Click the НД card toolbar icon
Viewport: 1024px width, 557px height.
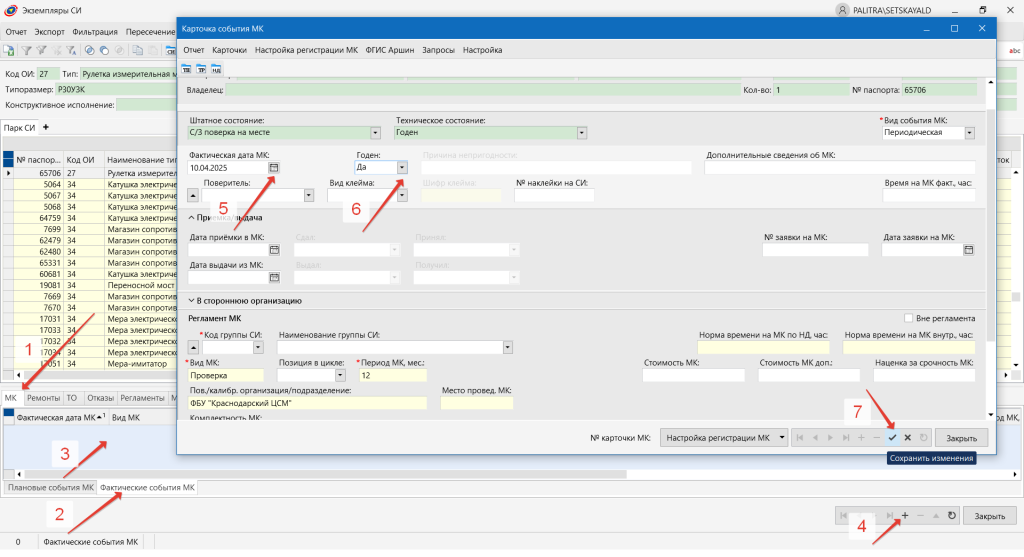tap(216, 69)
